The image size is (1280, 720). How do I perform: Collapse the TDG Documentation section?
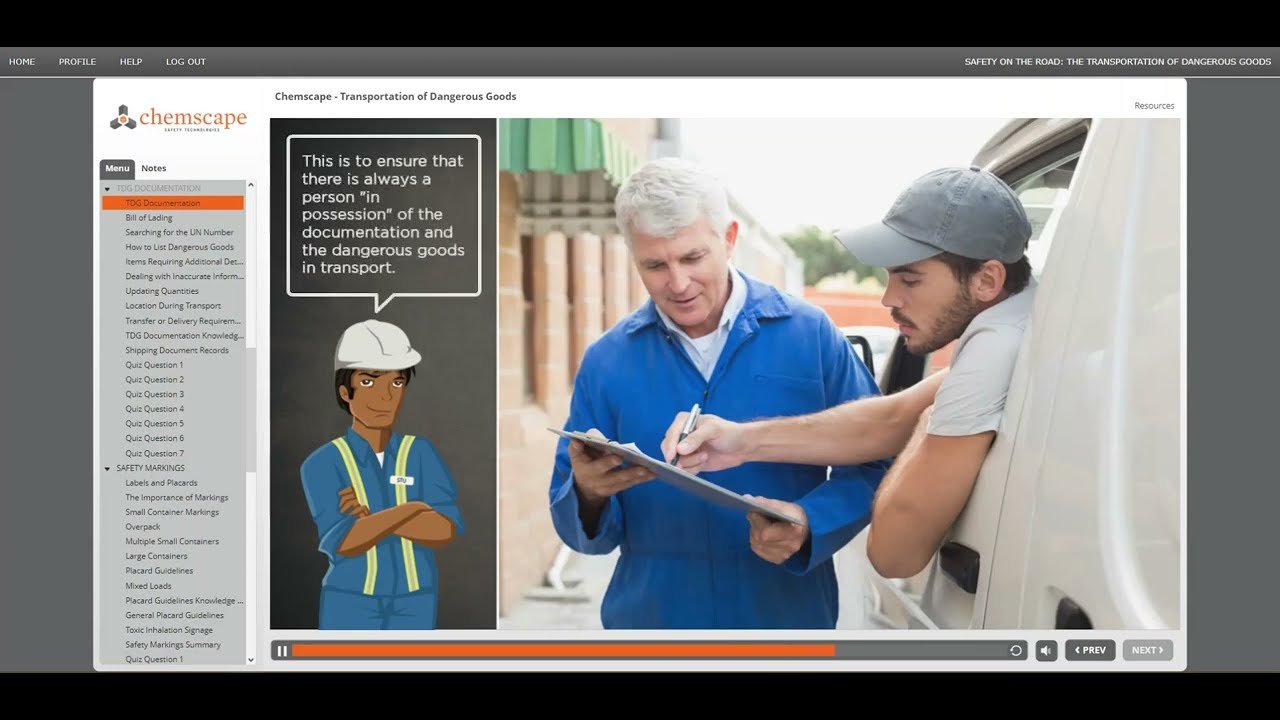108,189
